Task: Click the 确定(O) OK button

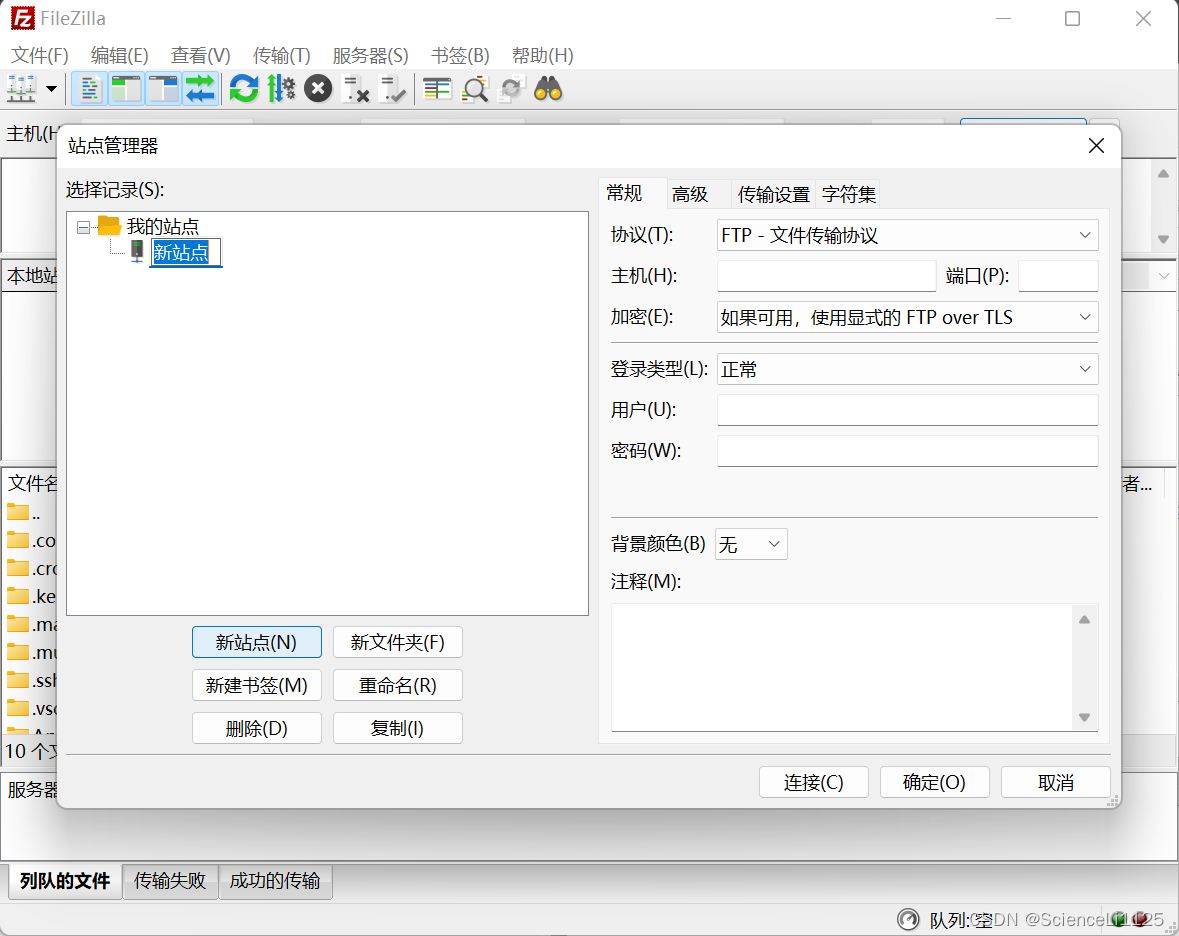Action: coord(934,783)
